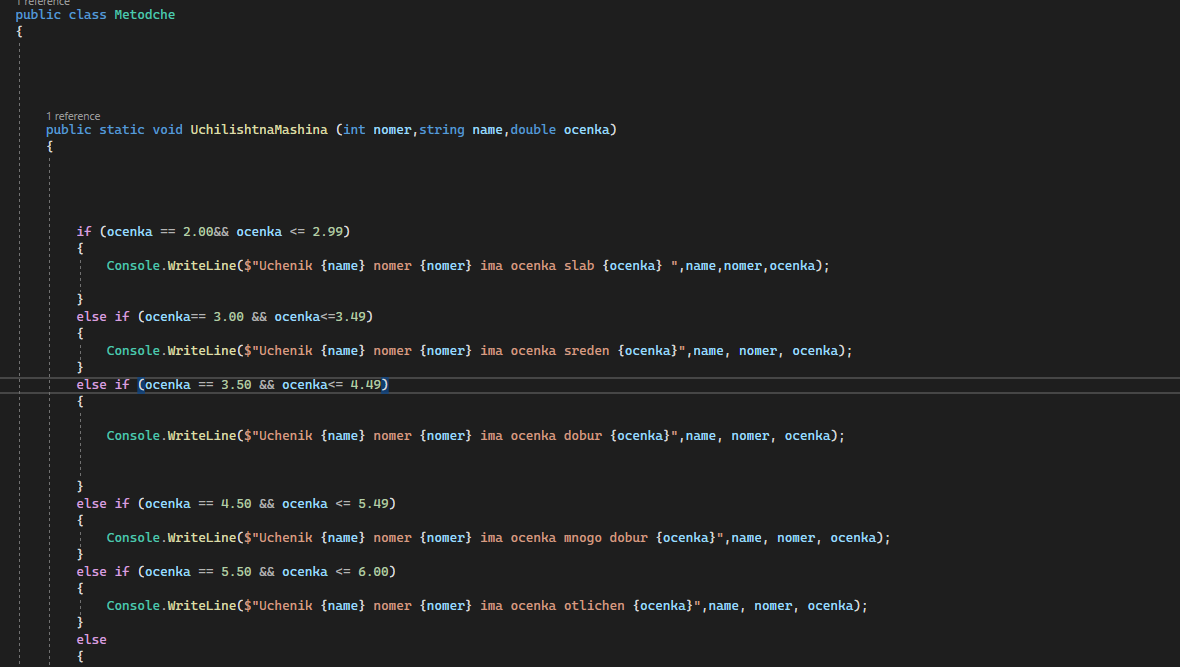
Task: Click '1 reference' above method UchilishtnaMashina
Action: 73,116
